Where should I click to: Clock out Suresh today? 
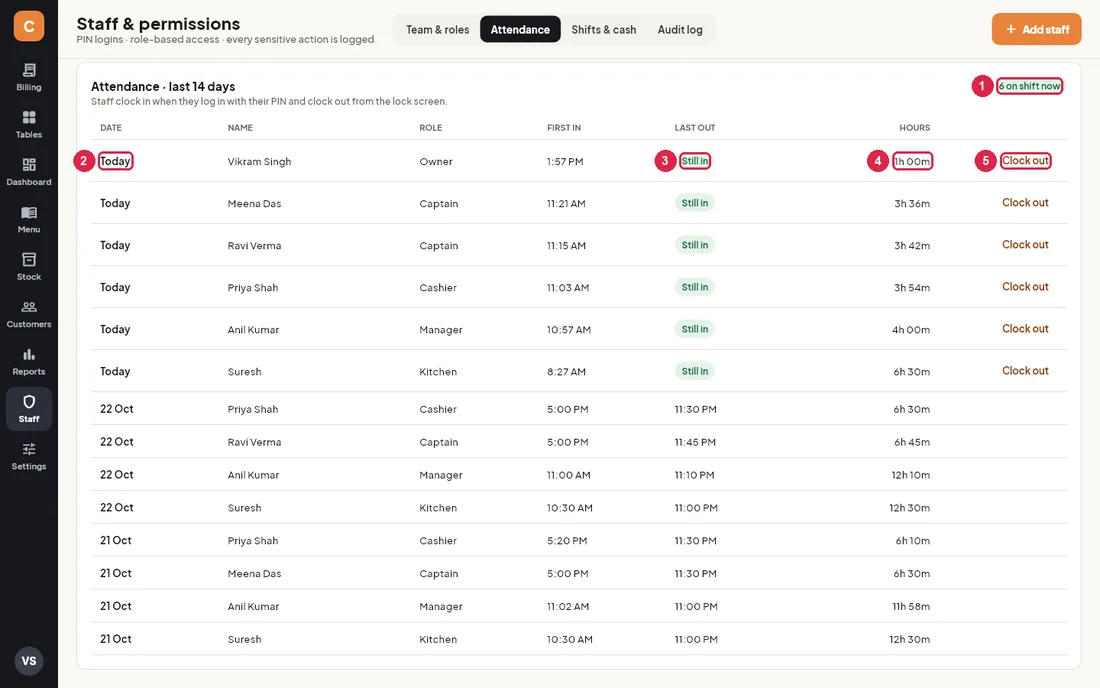pos(1025,371)
